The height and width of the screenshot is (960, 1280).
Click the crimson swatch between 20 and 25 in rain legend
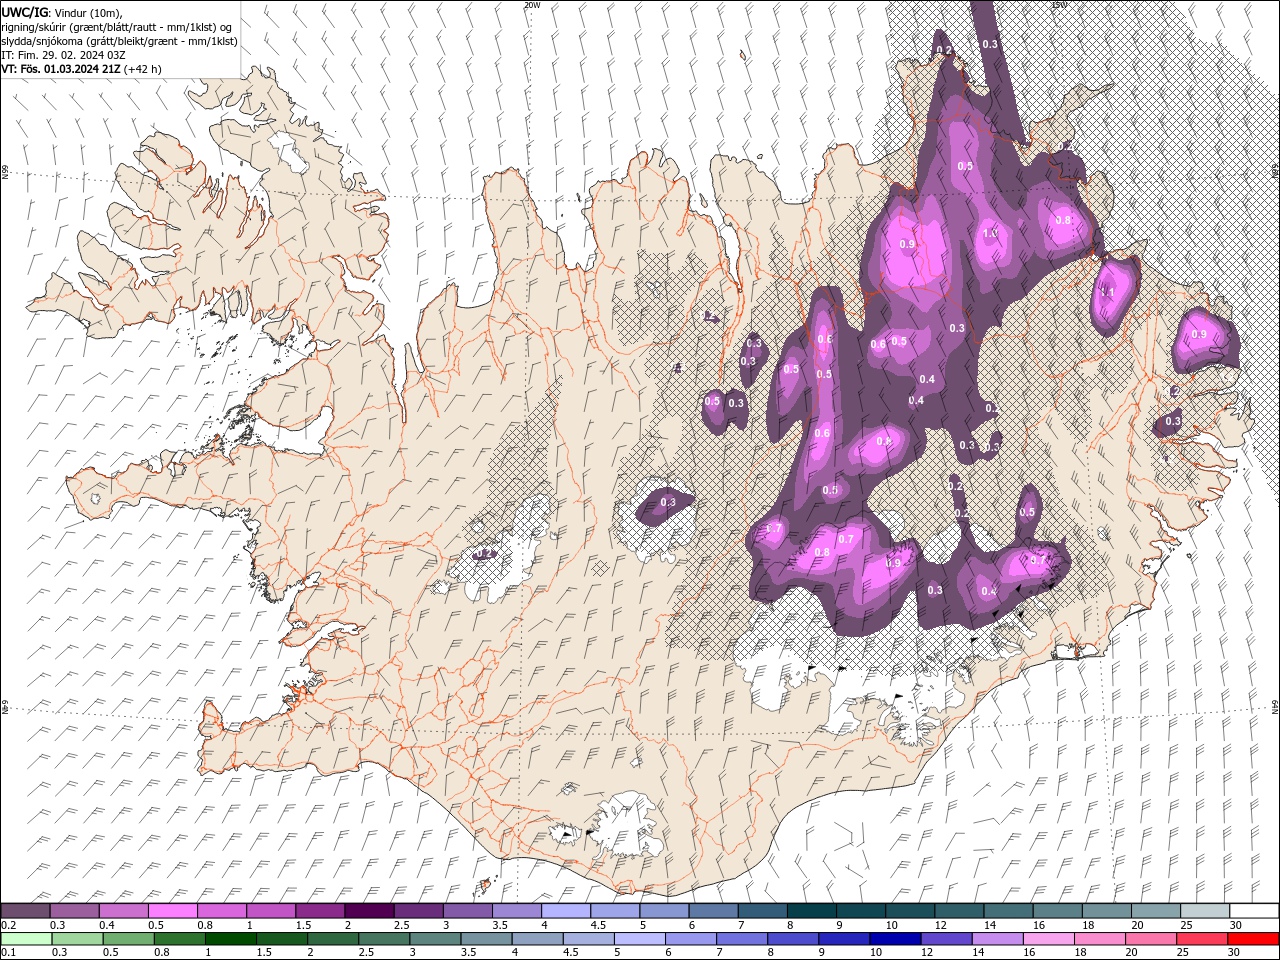[x=1151, y=939]
